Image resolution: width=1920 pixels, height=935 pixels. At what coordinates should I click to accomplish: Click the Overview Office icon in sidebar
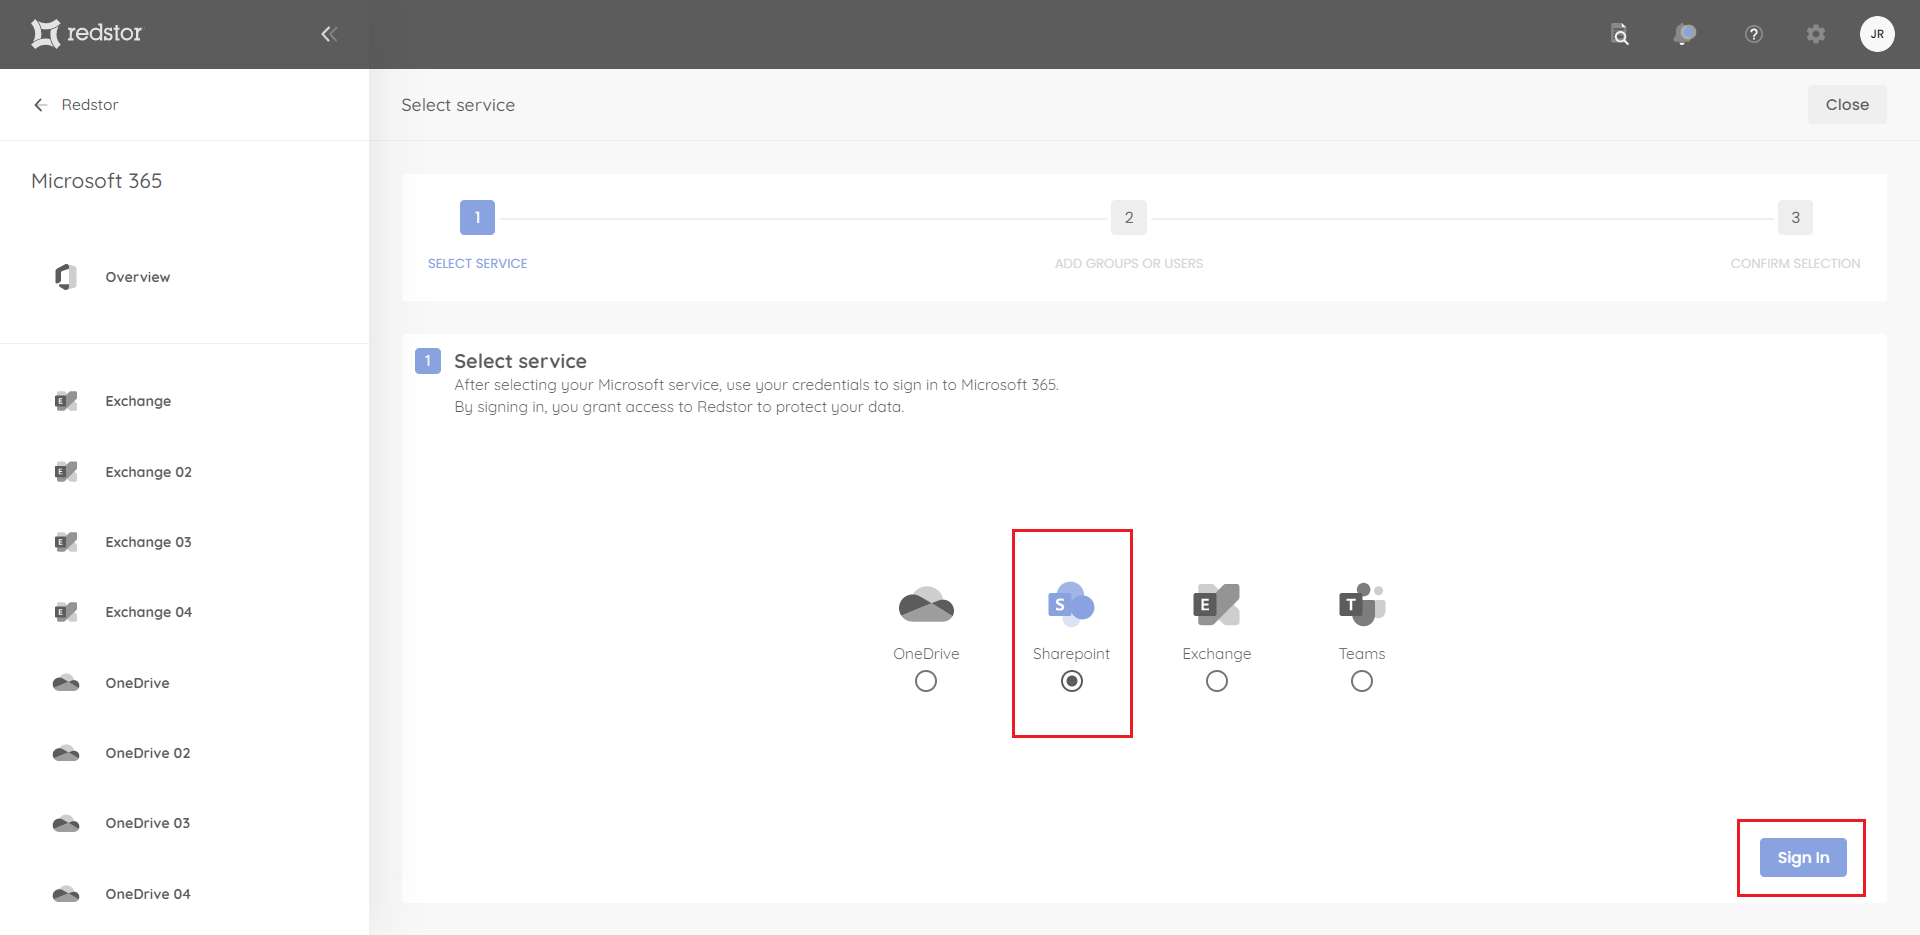click(66, 277)
